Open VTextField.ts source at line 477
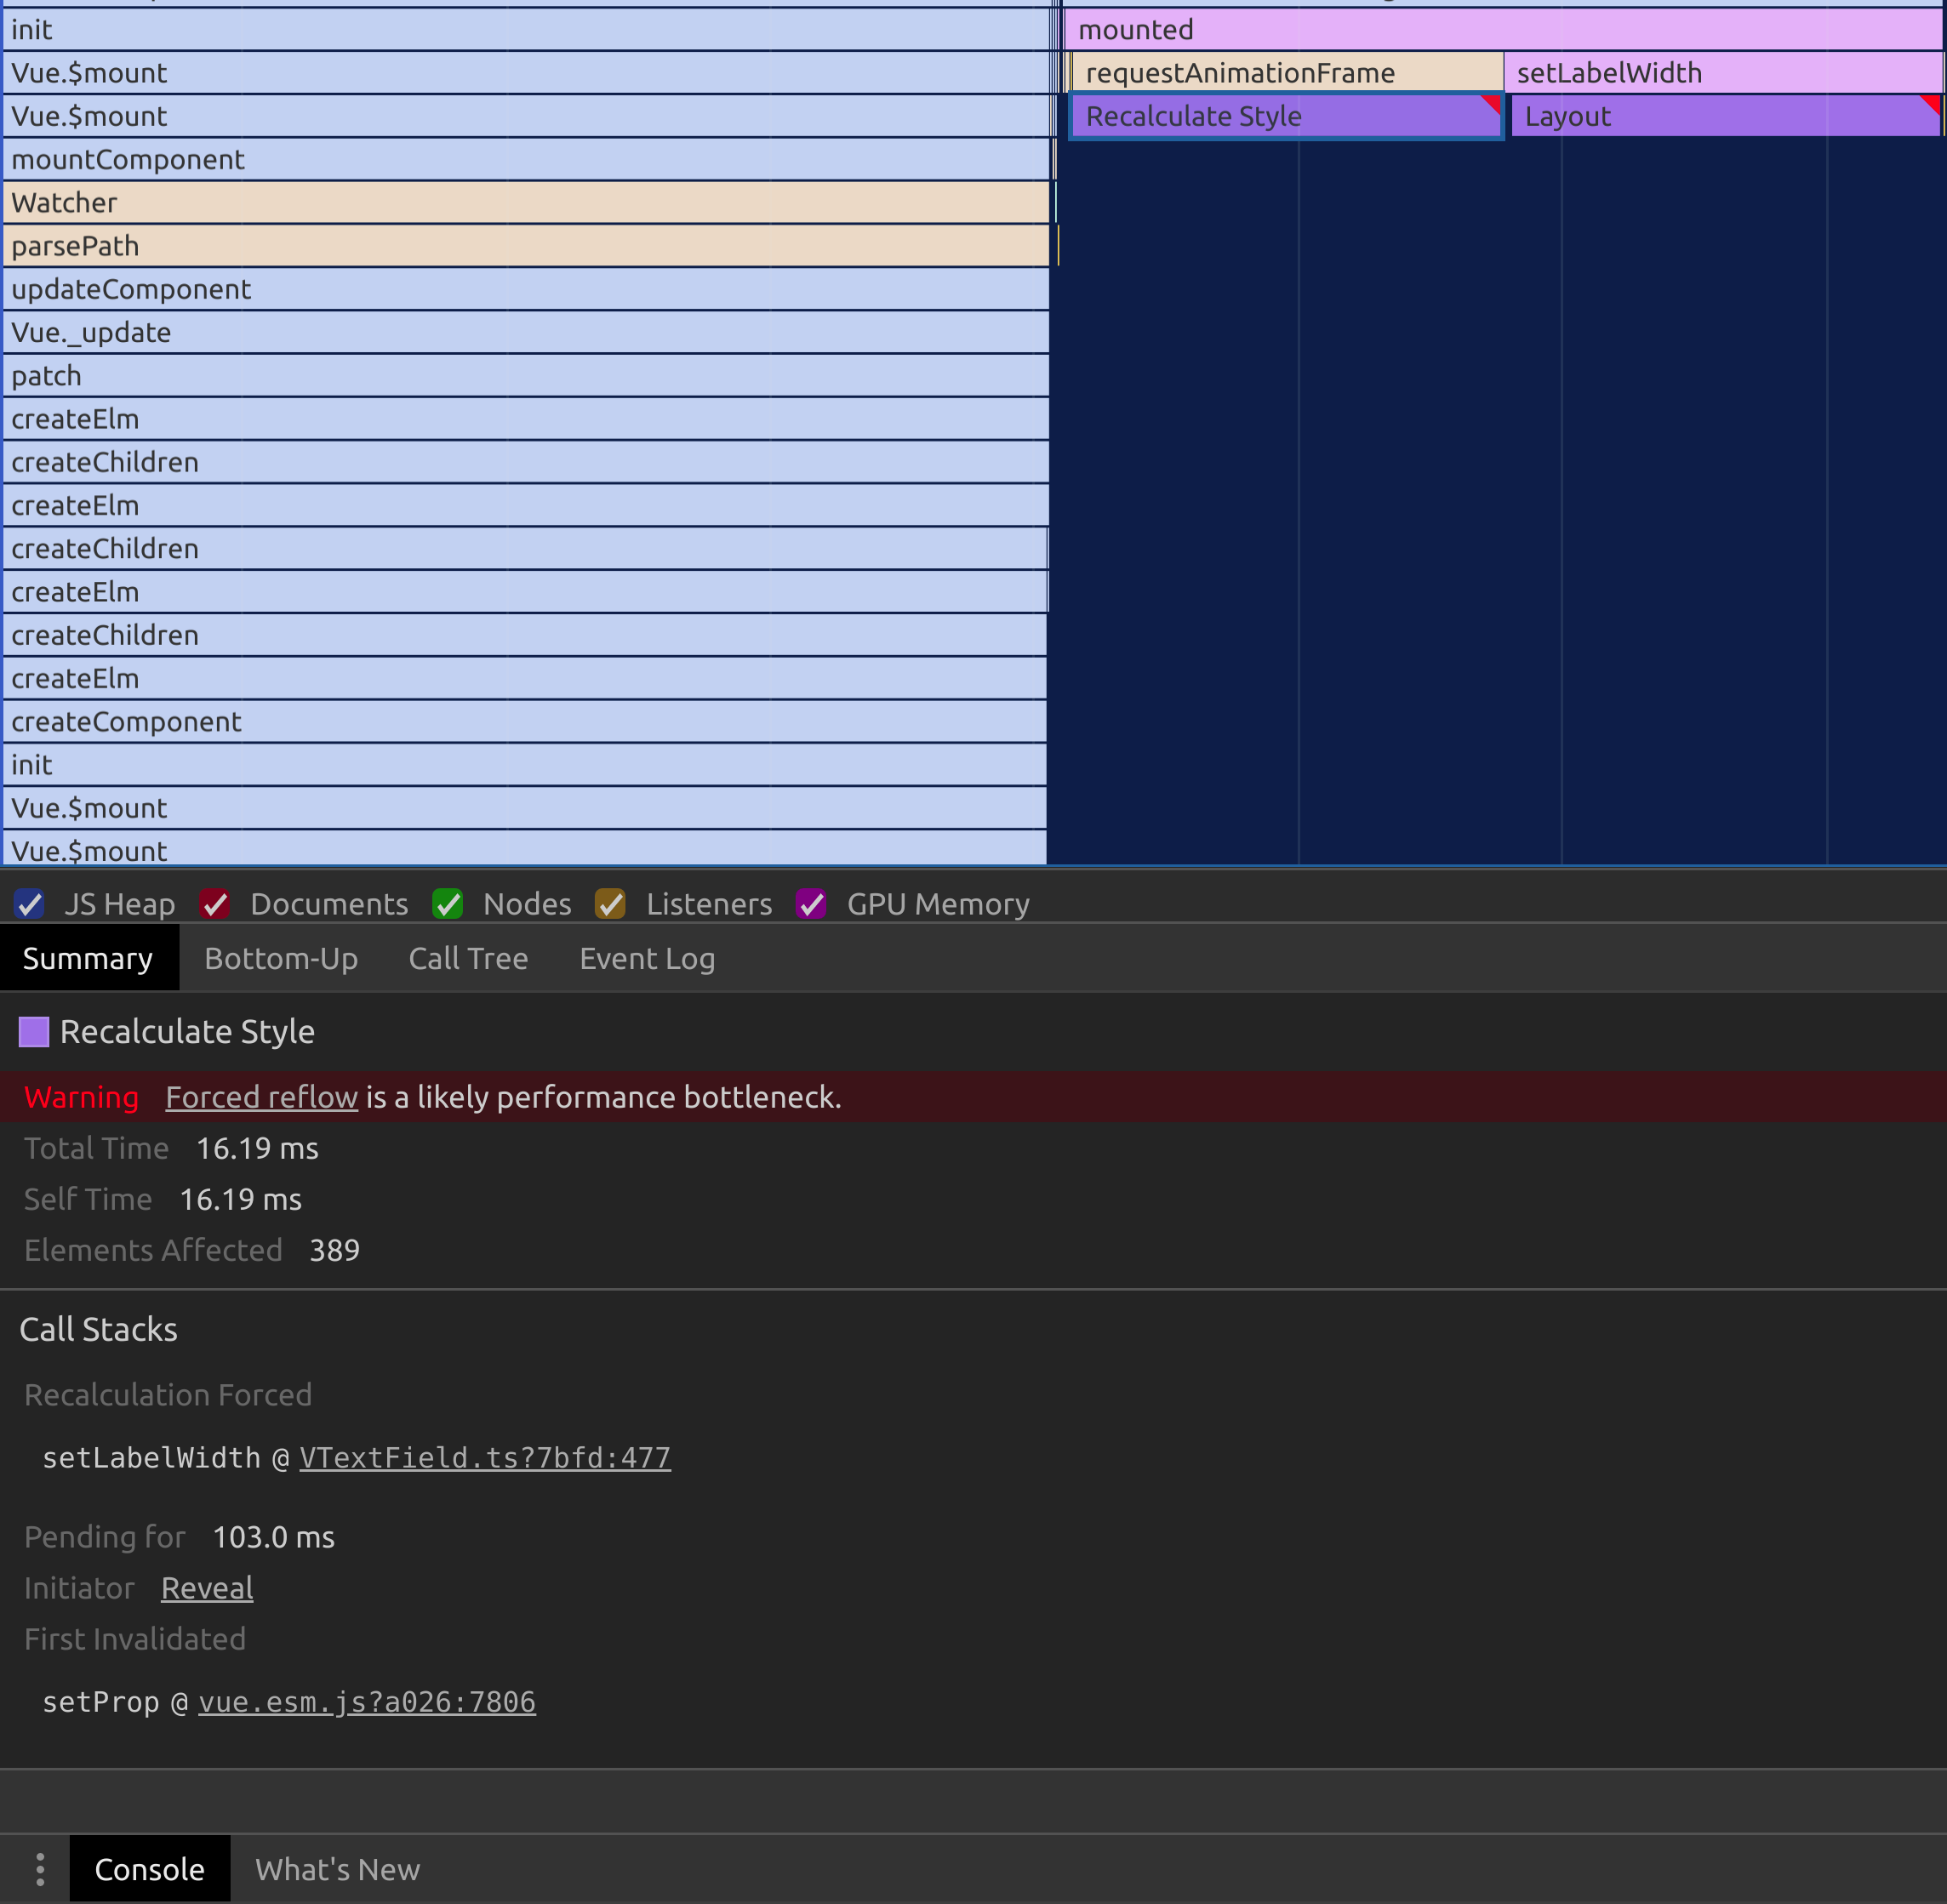1947x1904 pixels. click(485, 1457)
